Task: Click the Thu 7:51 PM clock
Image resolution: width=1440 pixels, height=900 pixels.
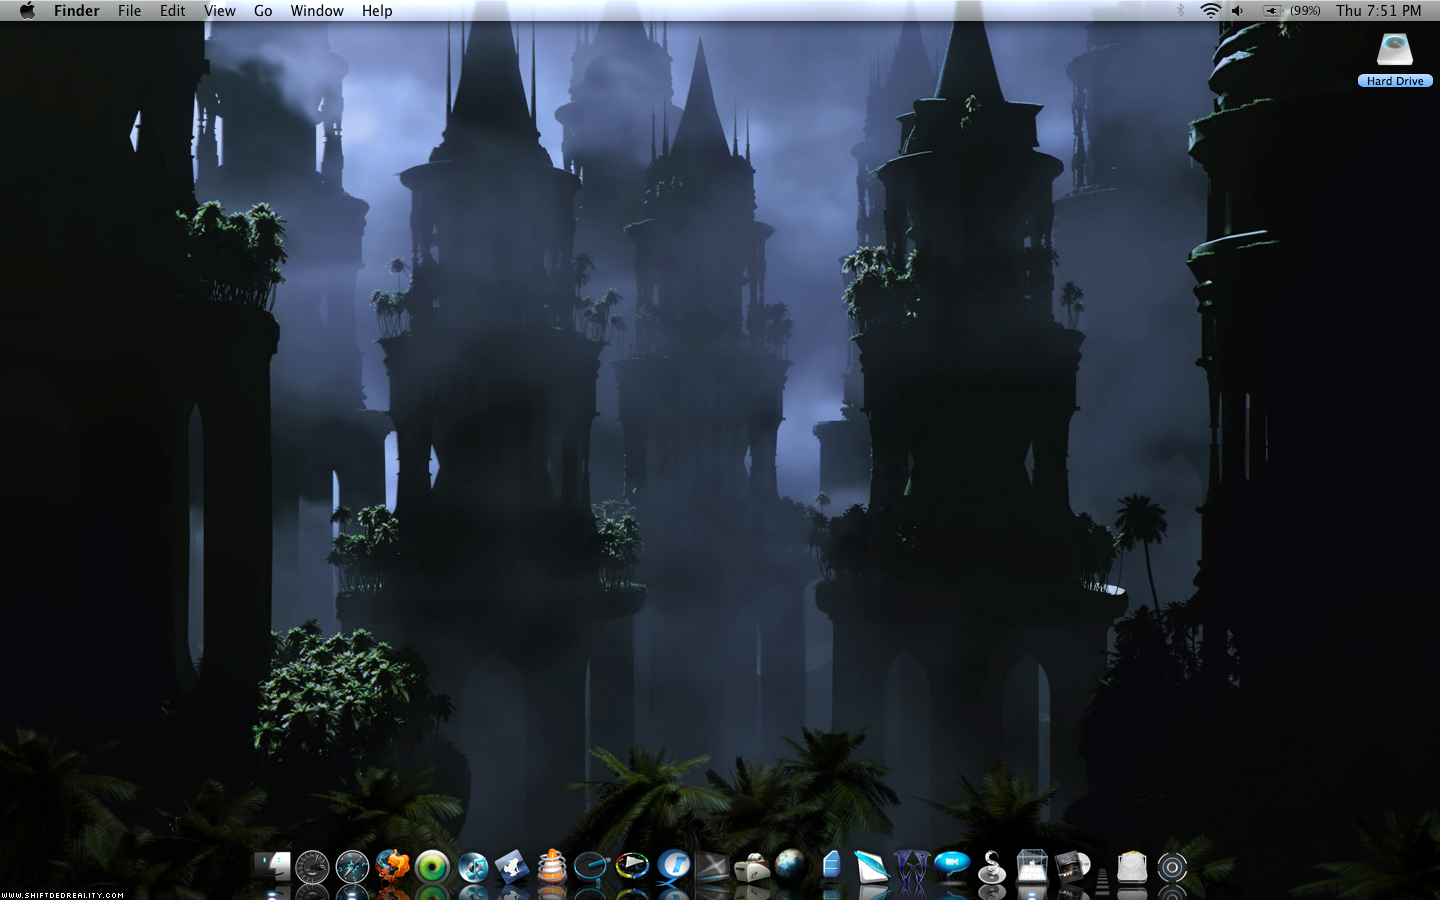Action: pyautogui.click(x=1379, y=11)
